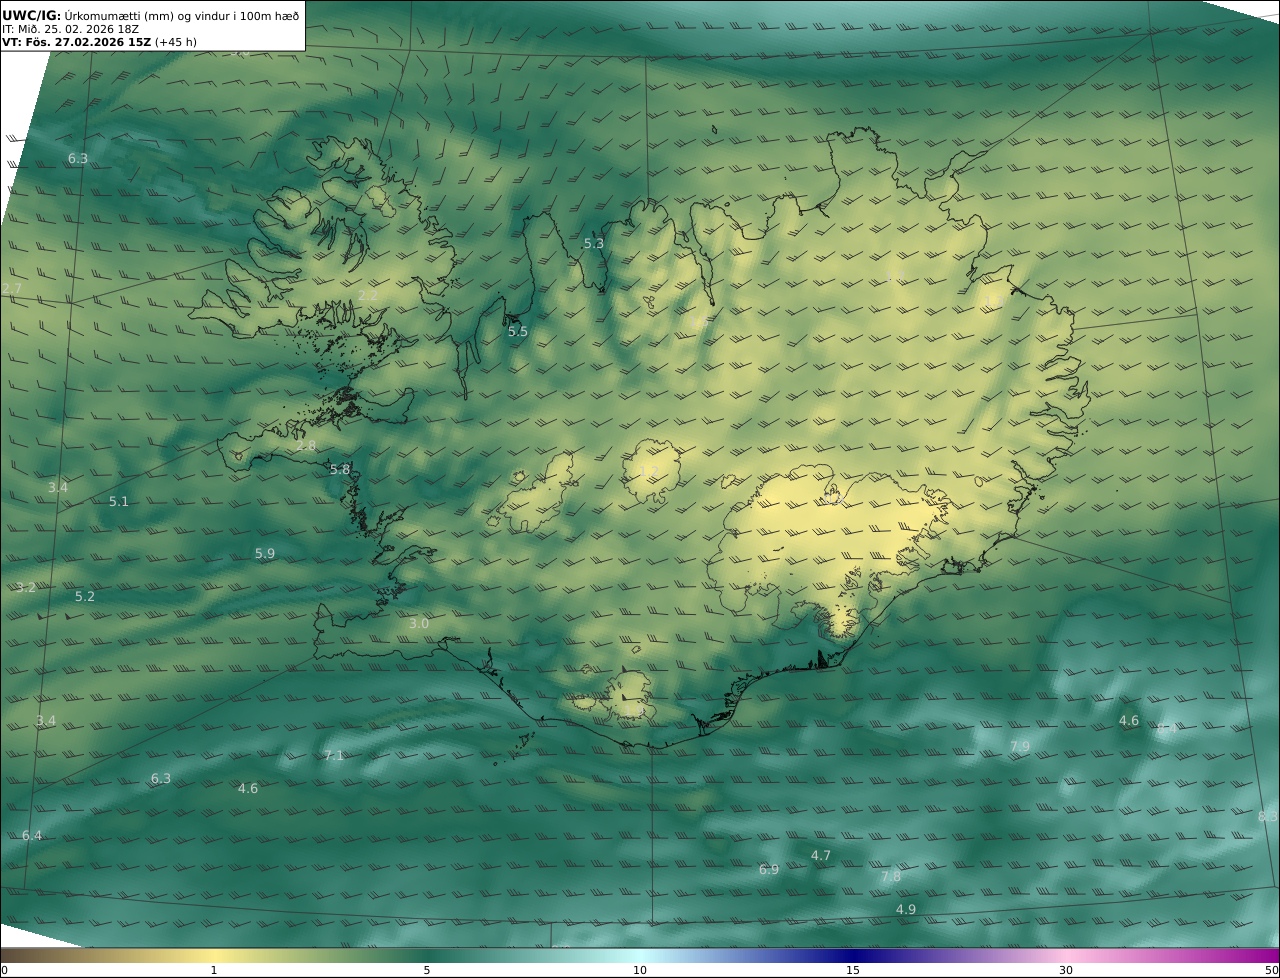
Task: Click the map value label 5.1
Action: point(119,502)
